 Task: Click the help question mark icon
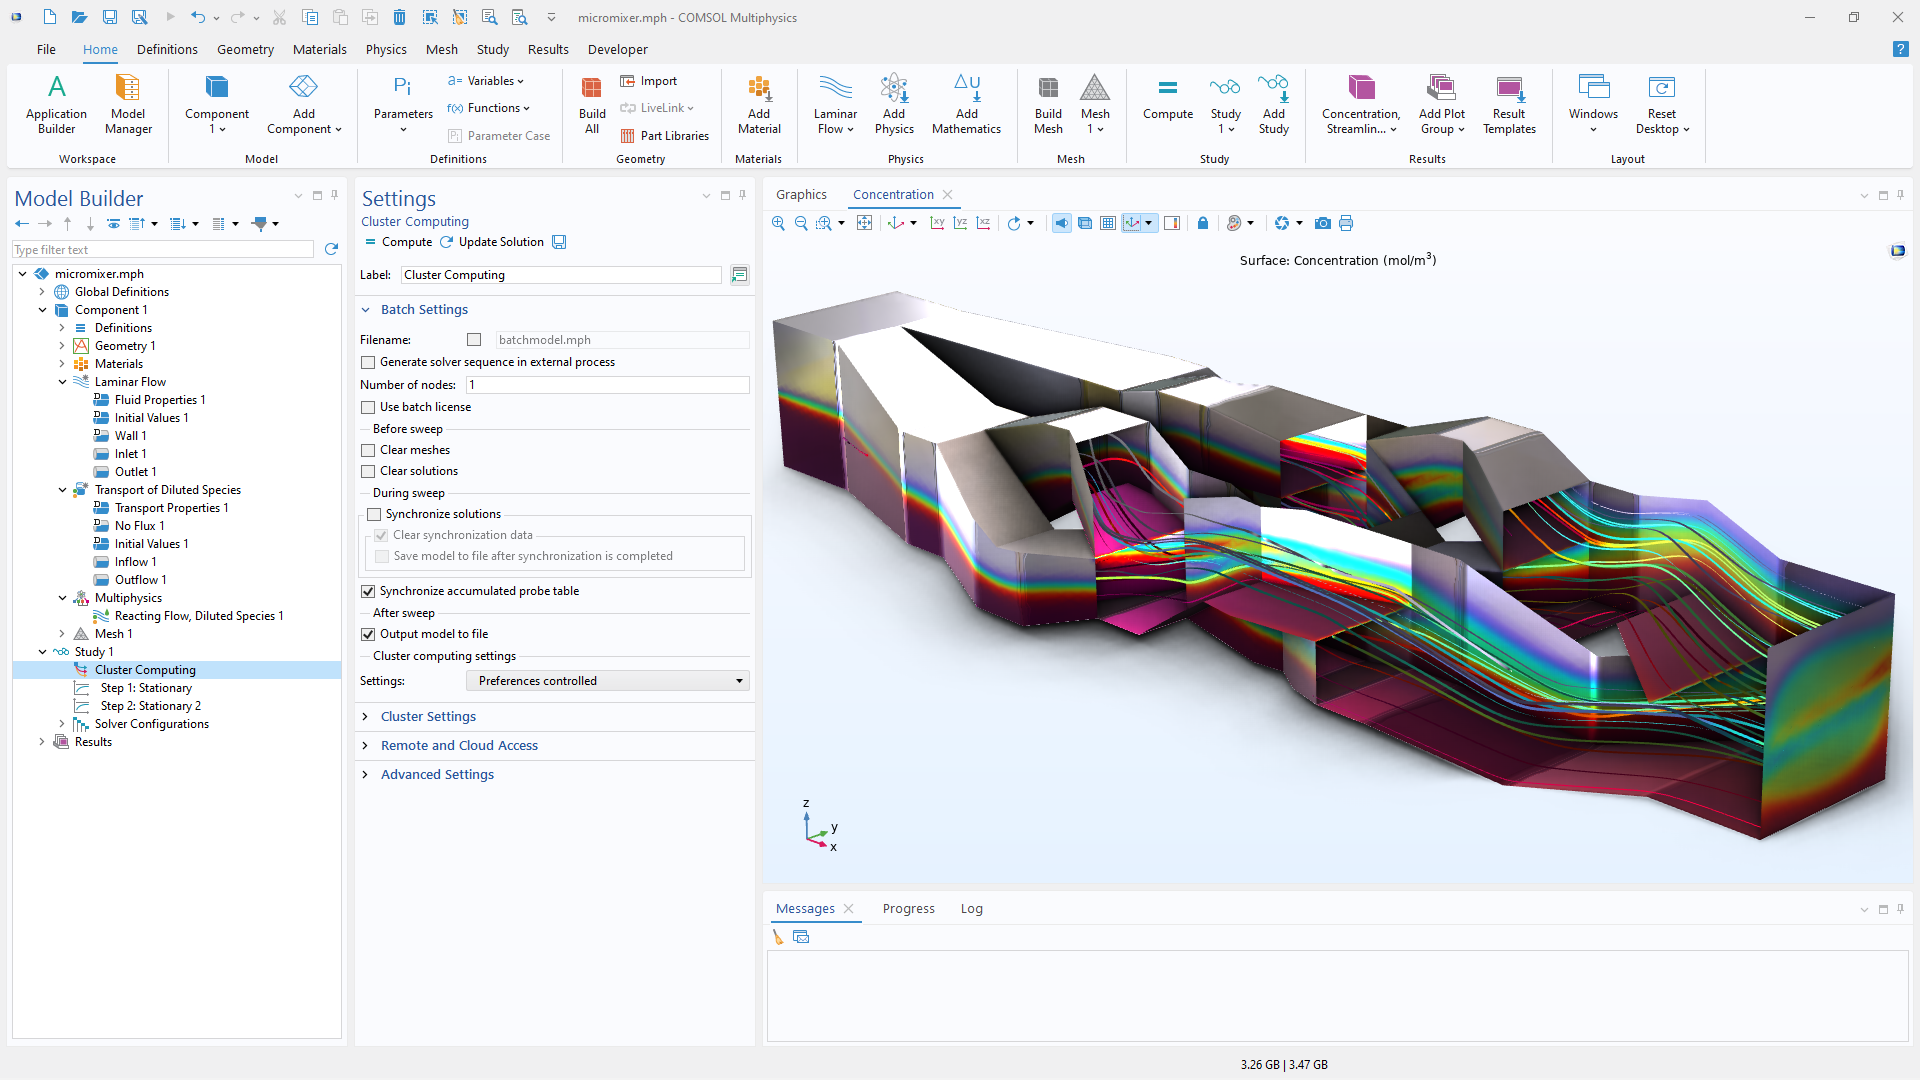point(1900,49)
